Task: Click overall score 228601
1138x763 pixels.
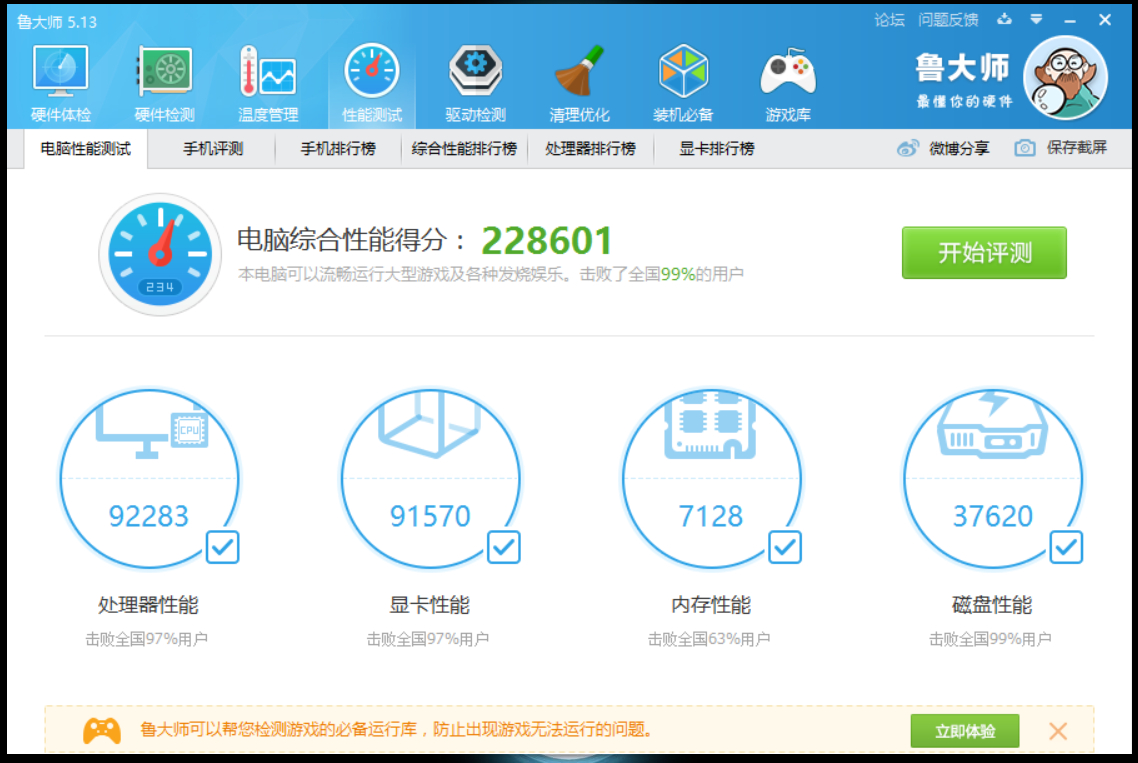Action: (547, 240)
